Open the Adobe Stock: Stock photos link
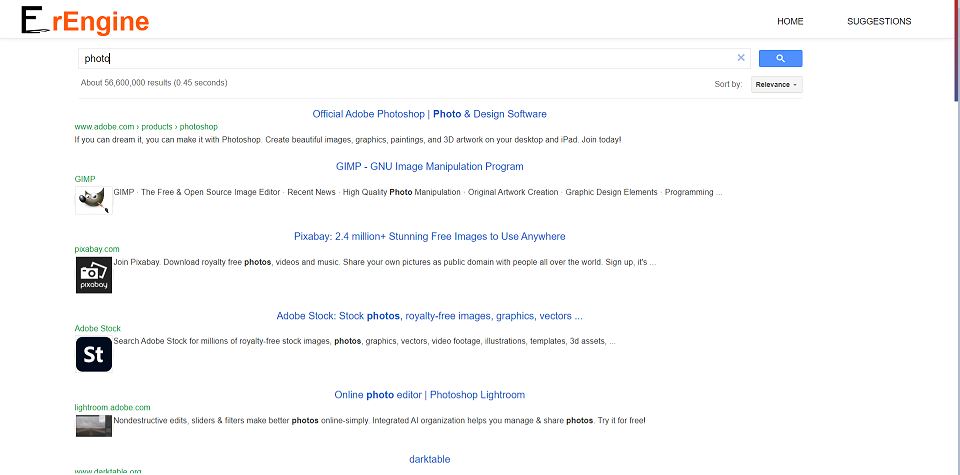 [429, 316]
